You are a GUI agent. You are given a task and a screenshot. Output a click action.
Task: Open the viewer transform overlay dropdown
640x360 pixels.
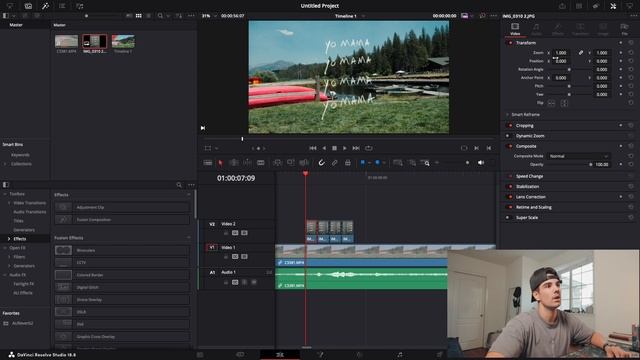[217, 149]
